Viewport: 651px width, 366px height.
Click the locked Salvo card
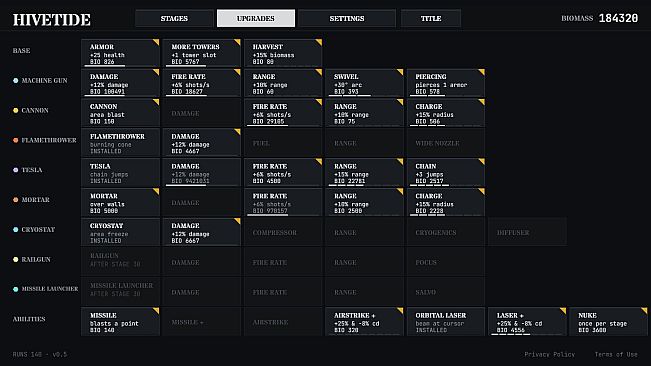coord(446,292)
